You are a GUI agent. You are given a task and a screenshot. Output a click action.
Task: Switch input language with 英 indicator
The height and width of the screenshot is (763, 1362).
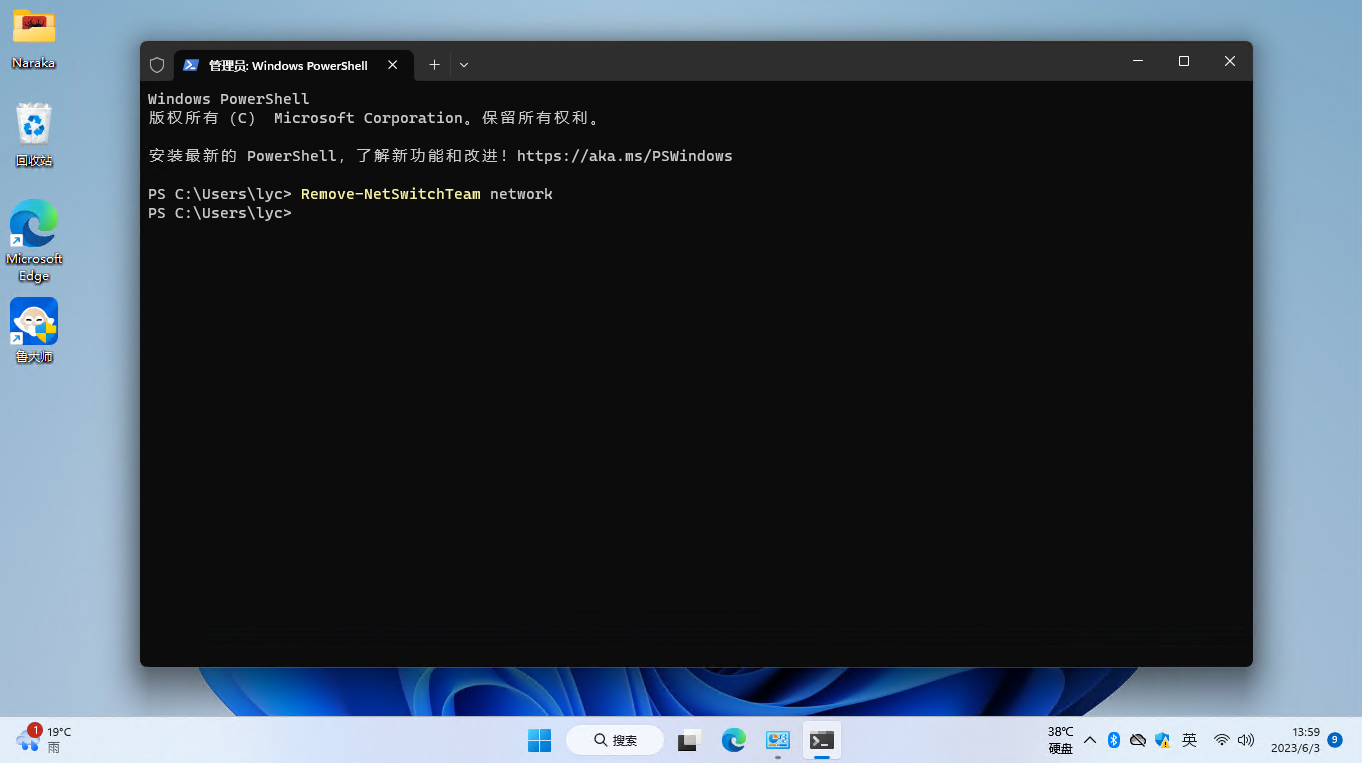coord(1189,740)
